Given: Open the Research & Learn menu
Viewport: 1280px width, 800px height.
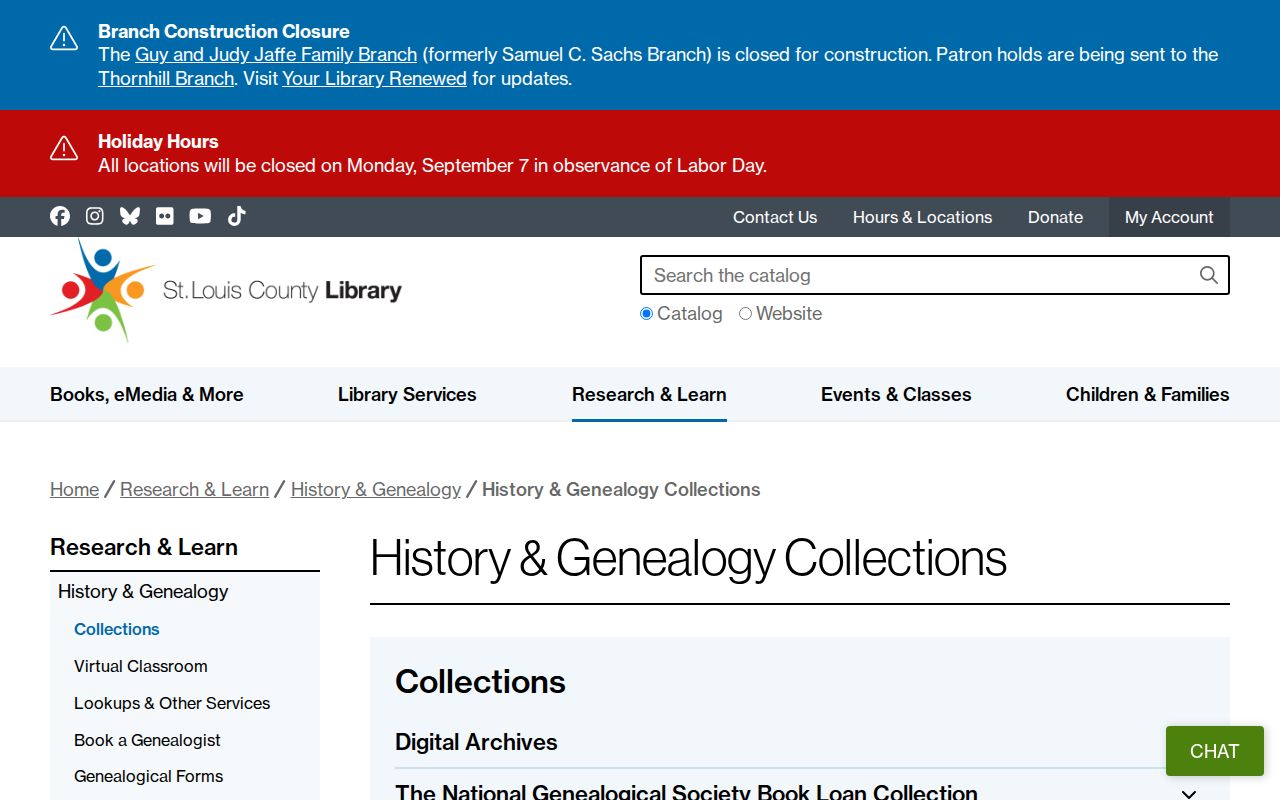Looking at the screenshot, I should (649, 394).
